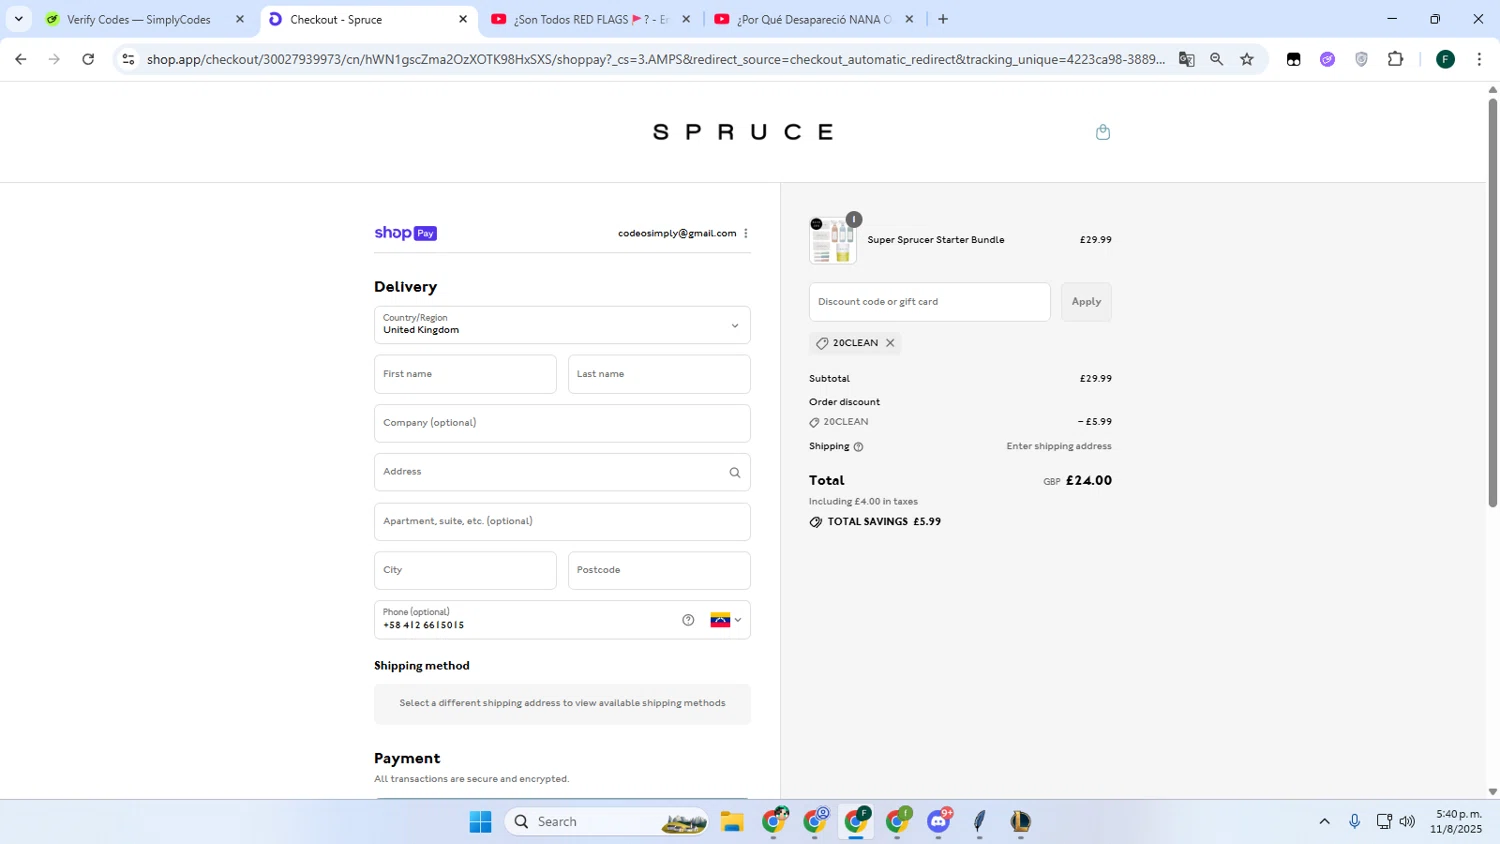
Task: Open the Chrome profile avatar F
Action: [x=1445, y=59]
